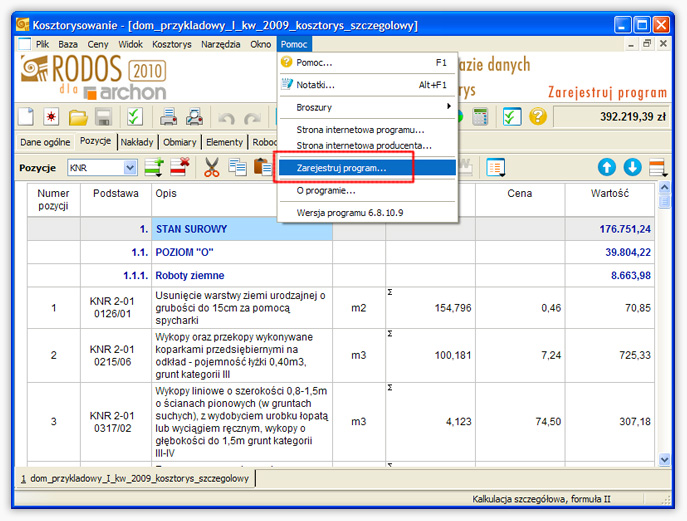Switch to Dane ogólne tab
Viewport: 687px width, 521px height.
tap(45, 142)
